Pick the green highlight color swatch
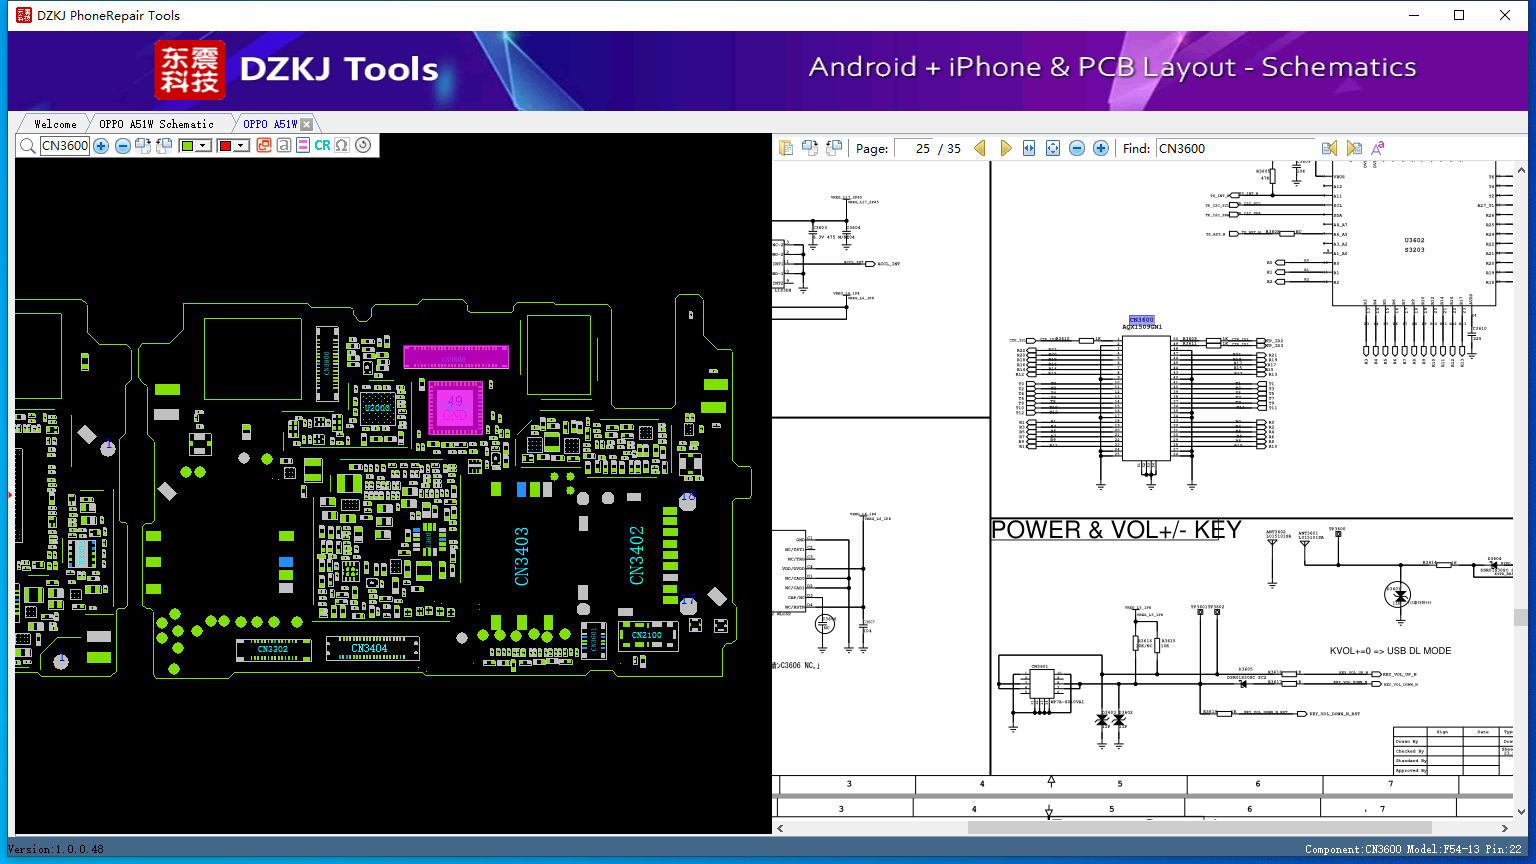The image size is (1536, 864). pyautogui.click(x=187, y=146)
